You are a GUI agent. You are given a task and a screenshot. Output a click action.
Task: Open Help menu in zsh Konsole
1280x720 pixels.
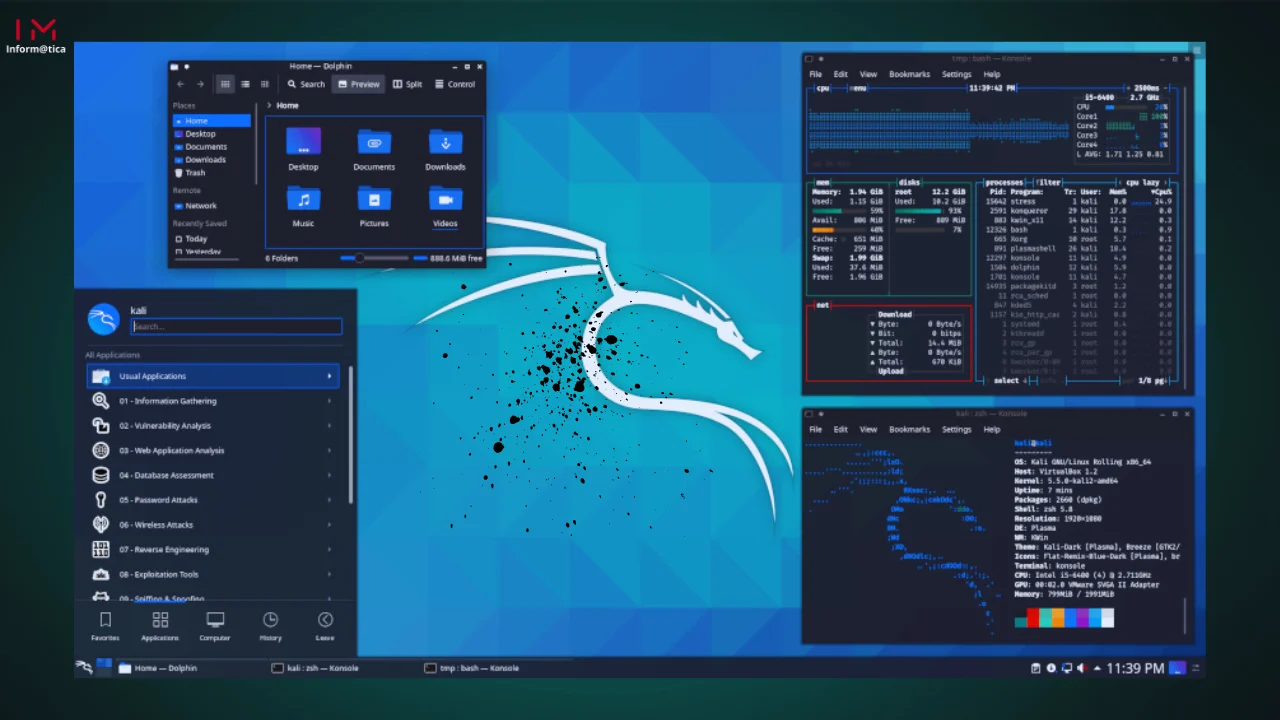[x=991, y=429]
